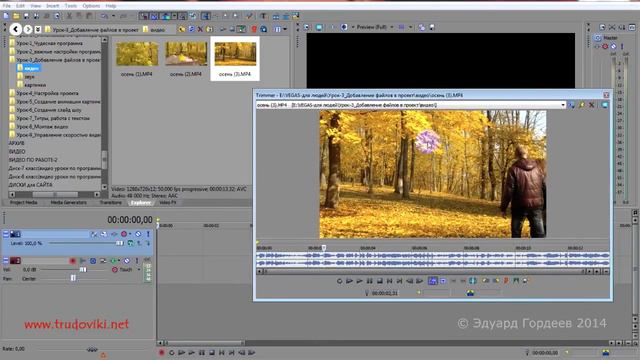Minimize audio track 2 header
This screenshot has width=640, height=360.
6,260
